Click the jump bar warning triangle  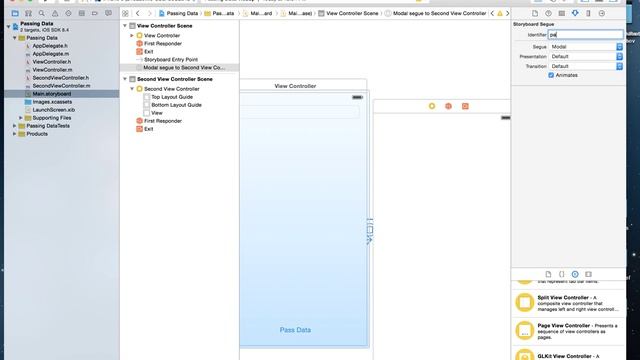click(500, 13)
